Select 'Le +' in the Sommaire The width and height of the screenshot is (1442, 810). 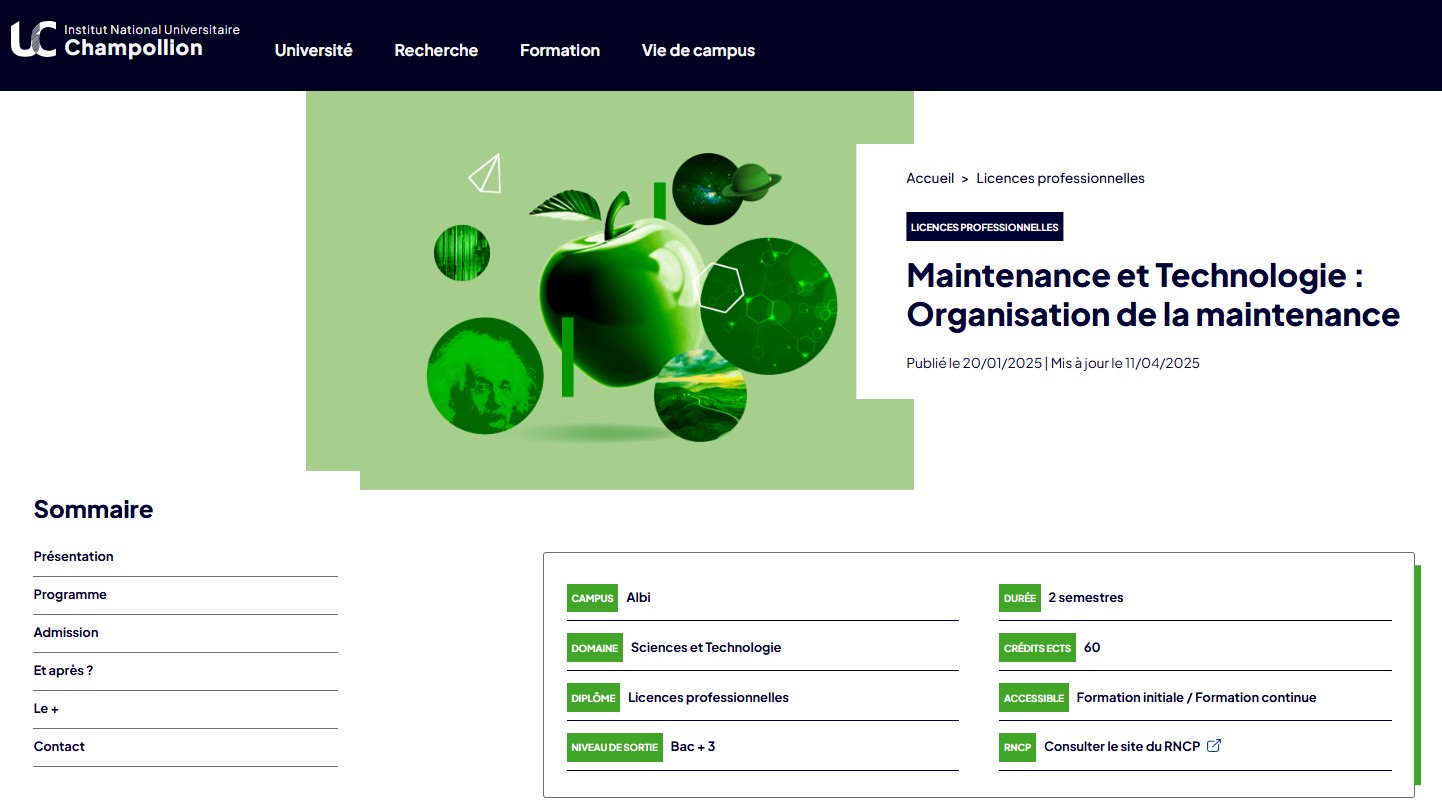tap(46, 709)
